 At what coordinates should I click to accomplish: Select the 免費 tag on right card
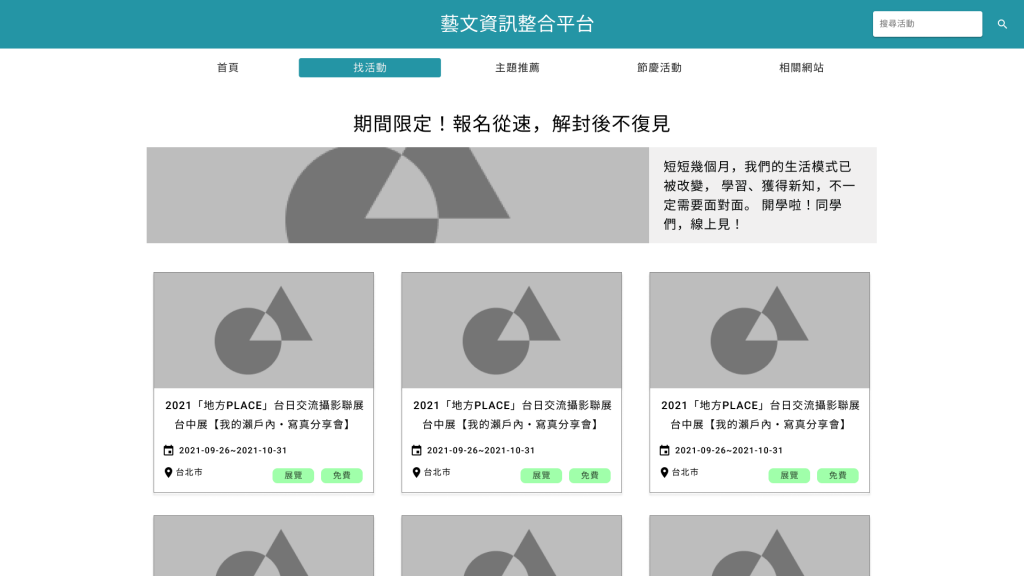[837, 475]
